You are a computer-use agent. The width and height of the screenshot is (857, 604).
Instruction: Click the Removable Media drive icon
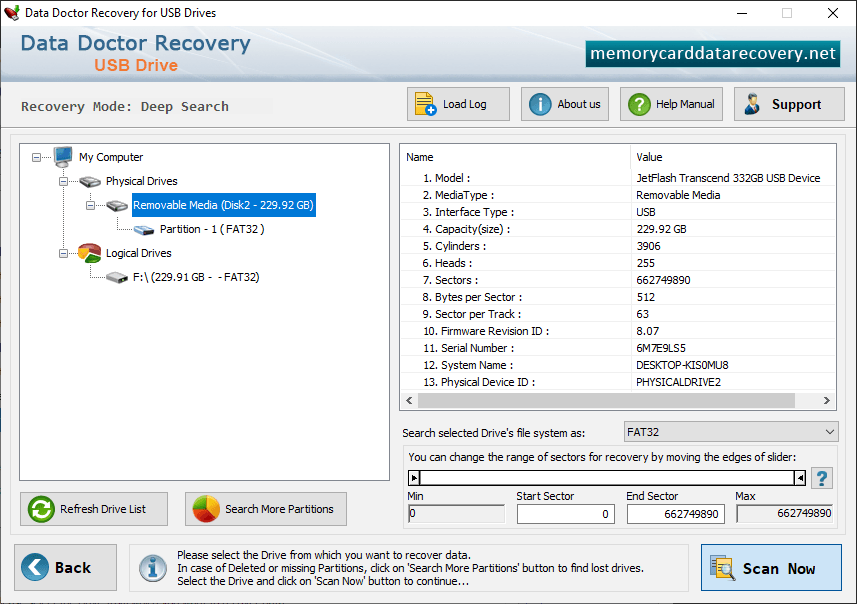(117, 206)
